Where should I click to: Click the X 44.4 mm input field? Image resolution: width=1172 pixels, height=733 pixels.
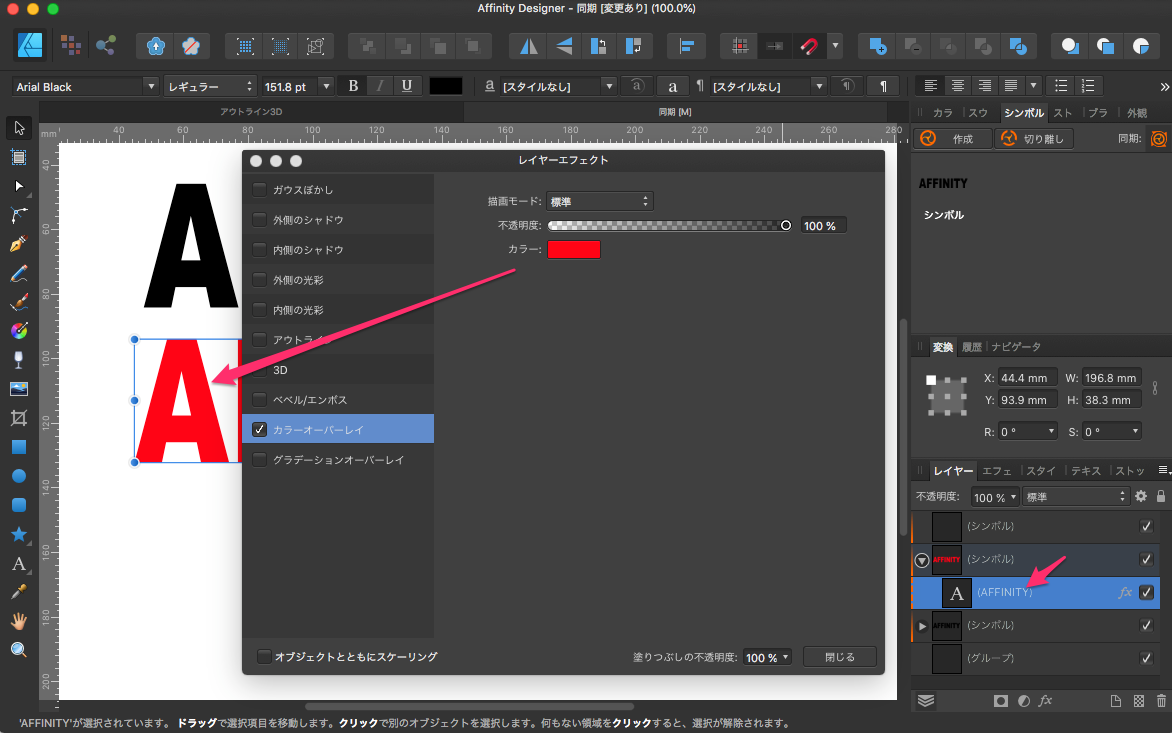[1028, 378]
